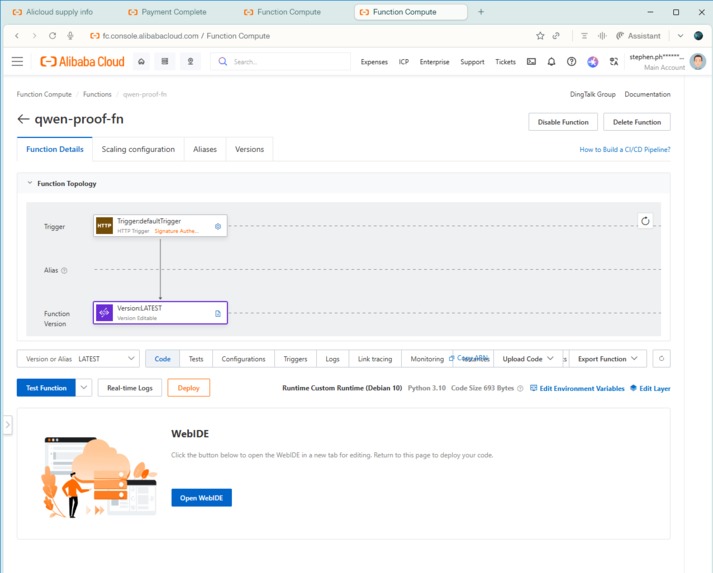Click the search magnifier icon
713x573 pixels.
(x=223, y=61)
